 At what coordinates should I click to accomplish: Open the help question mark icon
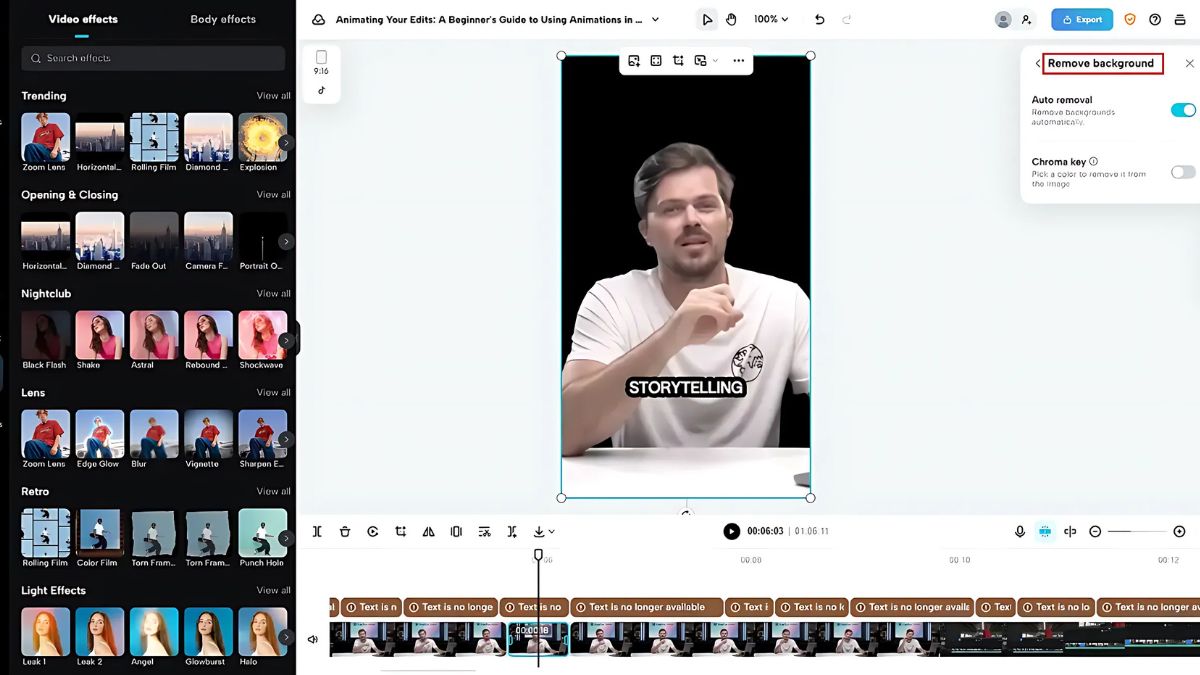pyautogui.click(x=1155, y=19)
